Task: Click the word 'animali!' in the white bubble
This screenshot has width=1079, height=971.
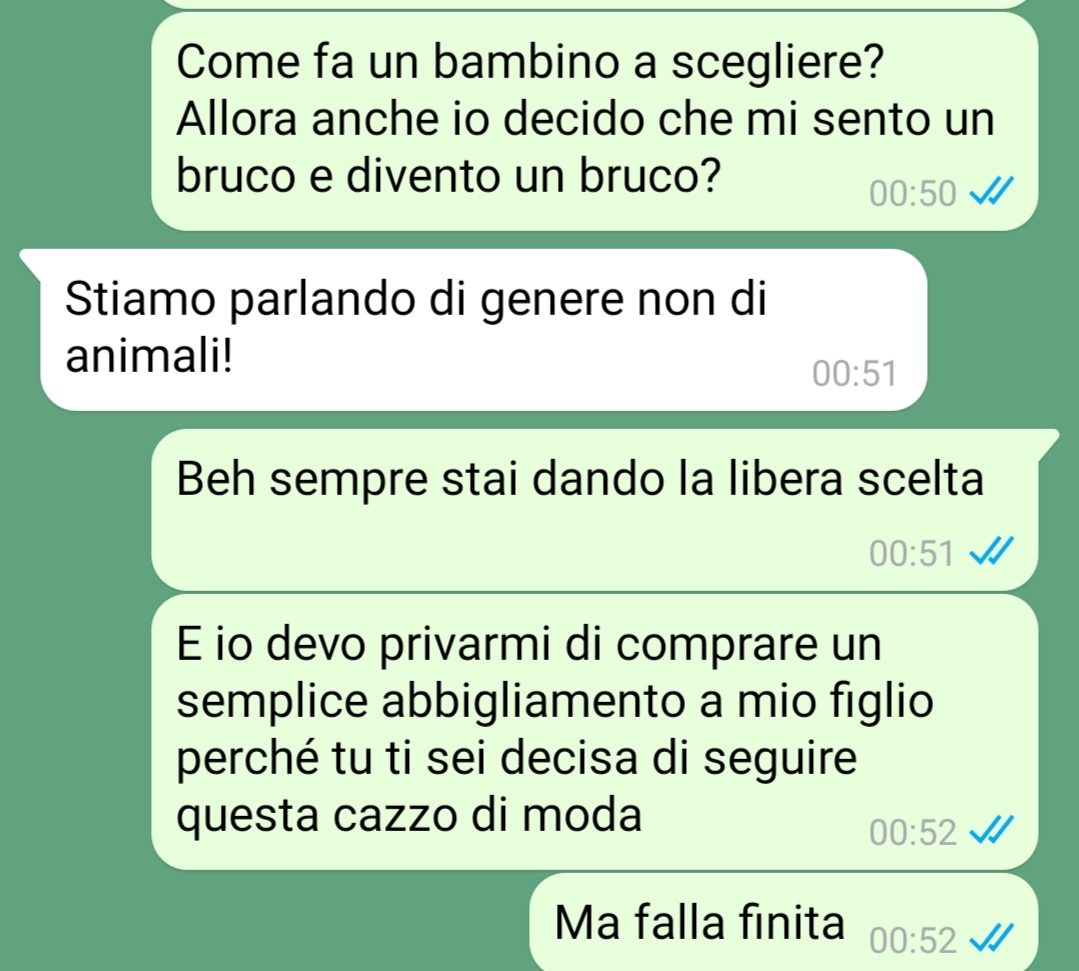Action: point(149,357)
